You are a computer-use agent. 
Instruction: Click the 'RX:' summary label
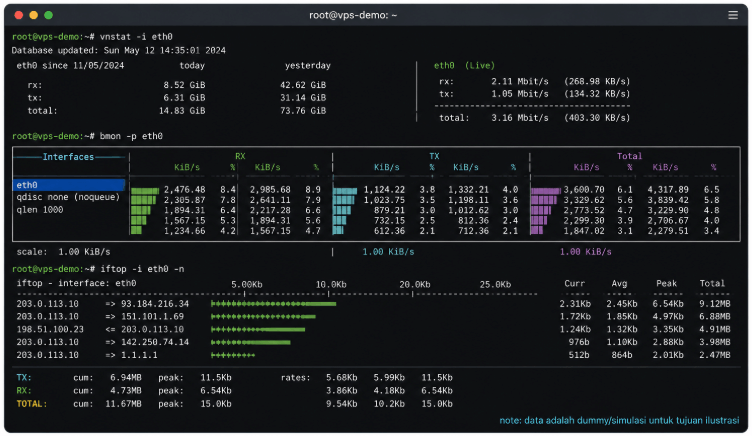[x=24, y=391]
